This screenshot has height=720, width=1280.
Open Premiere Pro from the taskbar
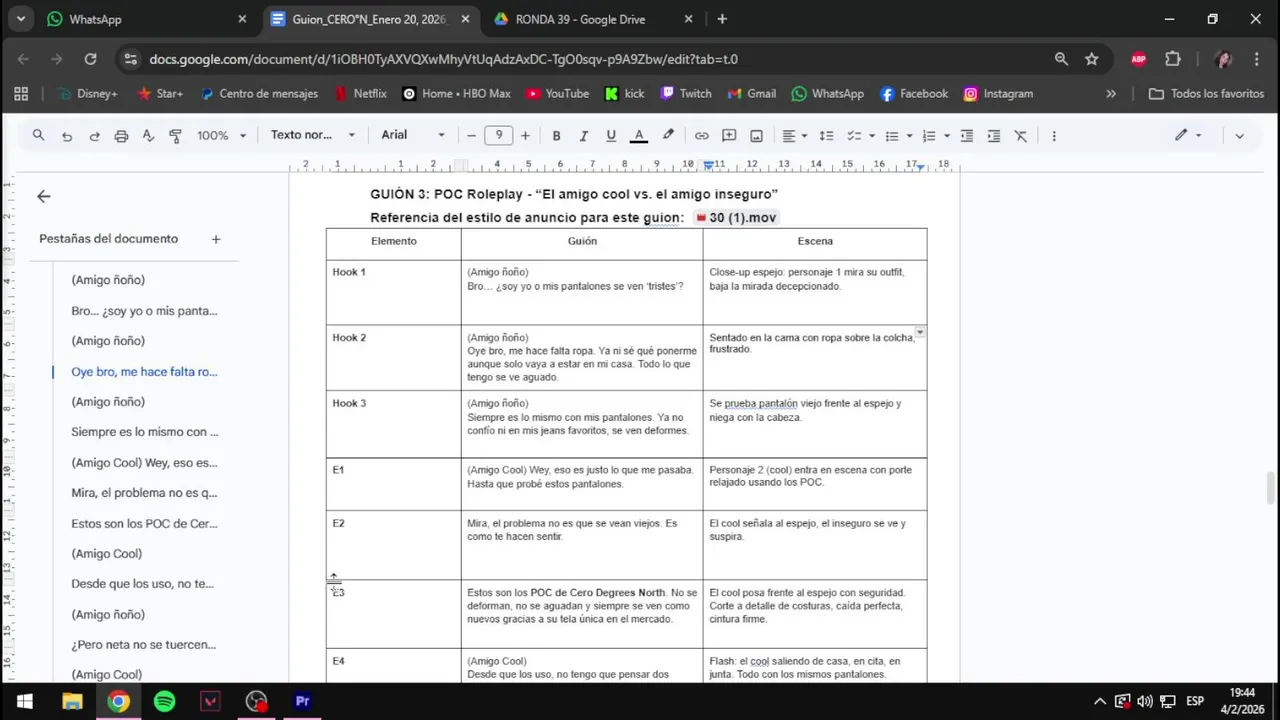click(x=302, y=701)
